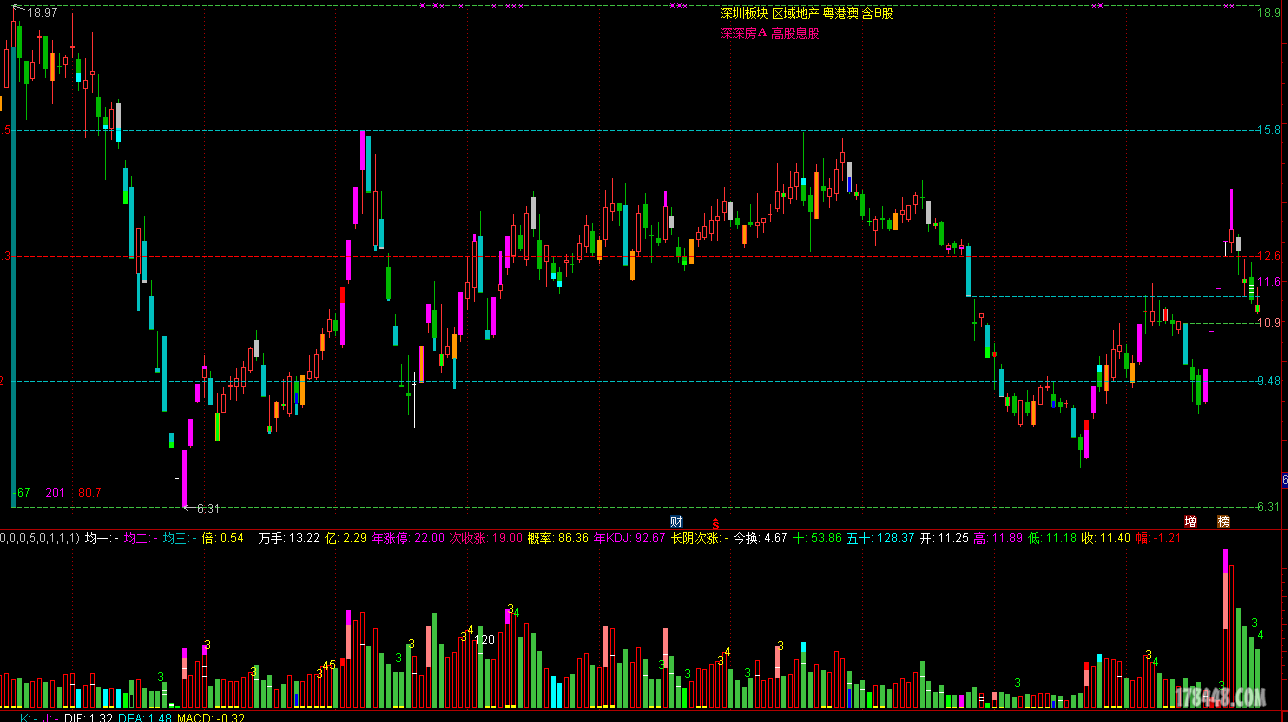
Task: Click the 增 marker icon
Action: [1190, 522]
